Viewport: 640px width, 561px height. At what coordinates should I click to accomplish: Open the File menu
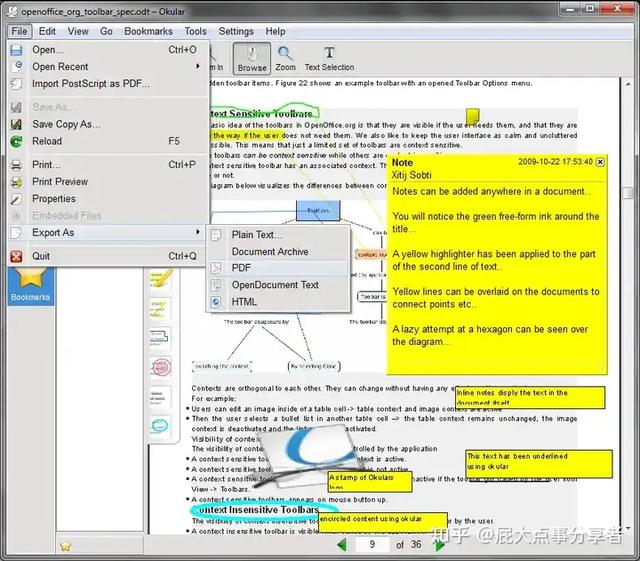19,31
